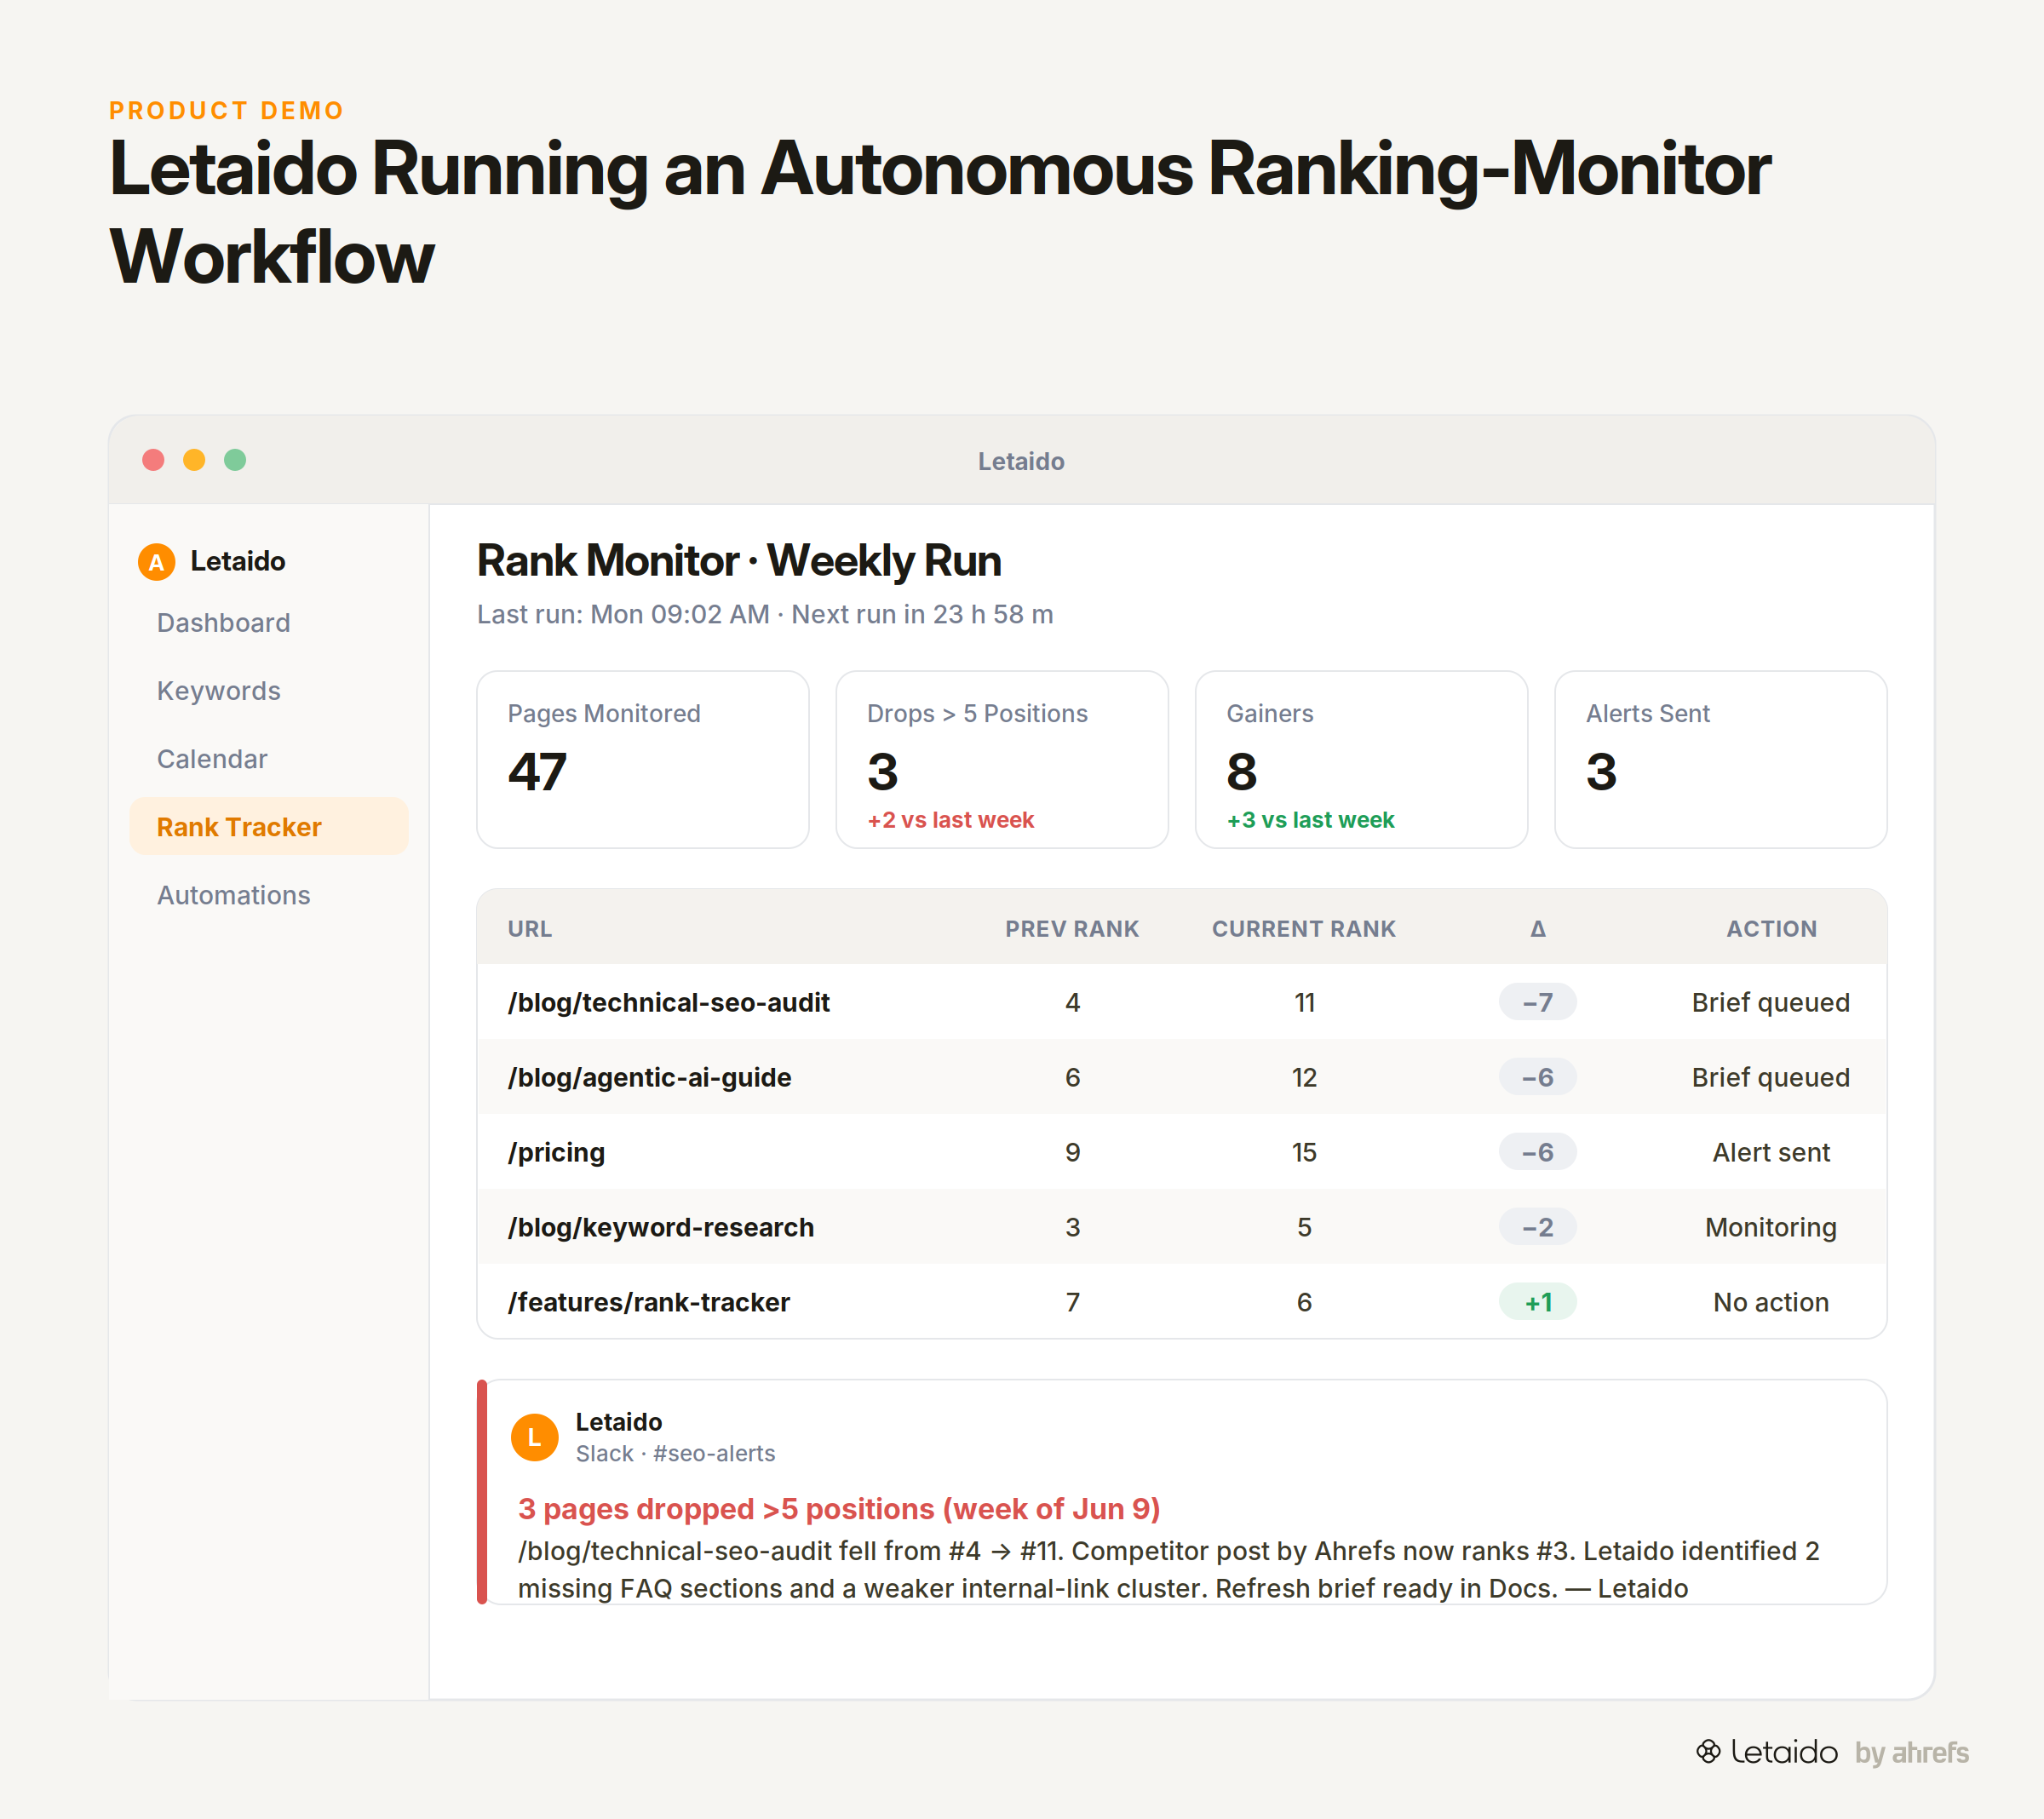Viewport: 2044px width, 1819px height.
Task: Sort by the URL column header
Action: (x=530, y=929)
